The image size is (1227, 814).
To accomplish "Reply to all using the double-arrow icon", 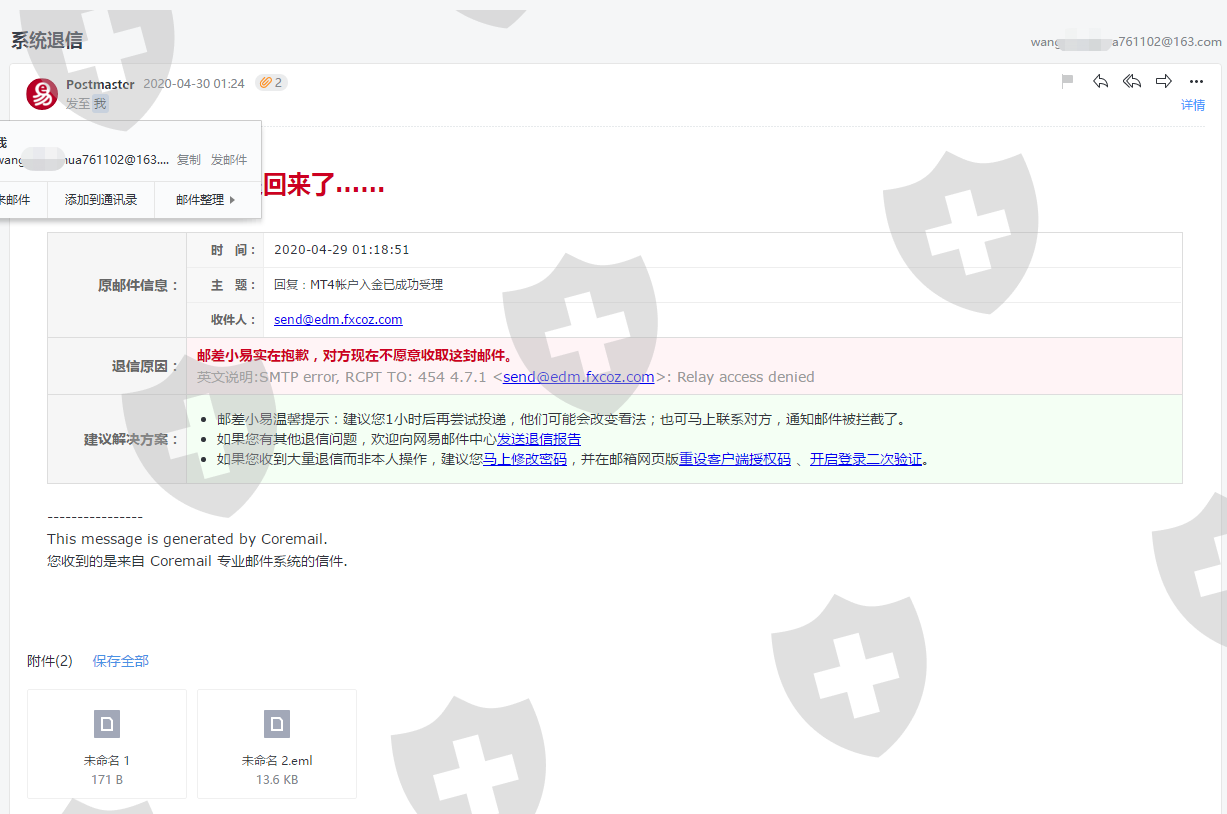I will 1132,81.
